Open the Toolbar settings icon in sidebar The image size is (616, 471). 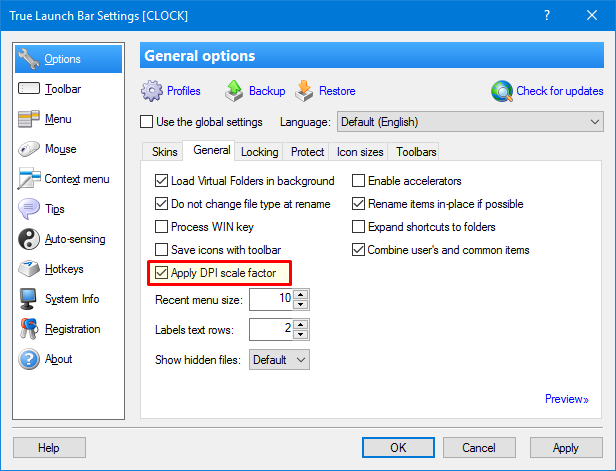(28, 90)
